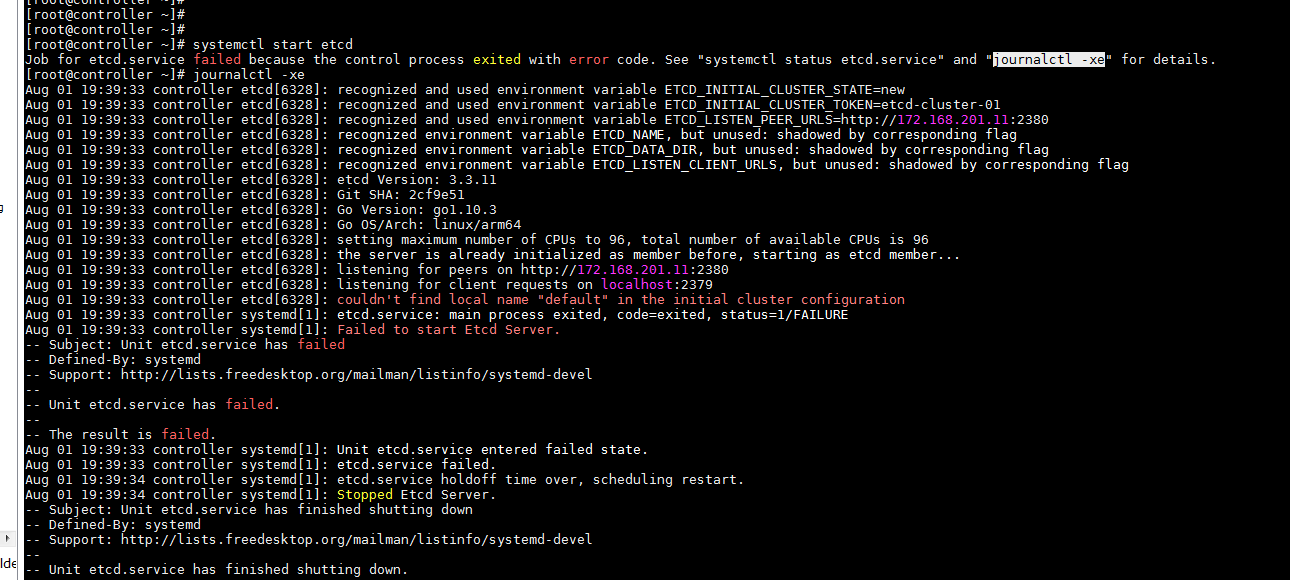Click the "etcd Version: 3.3.11" text
The image size is (1290, 580).
pos(417,179)
